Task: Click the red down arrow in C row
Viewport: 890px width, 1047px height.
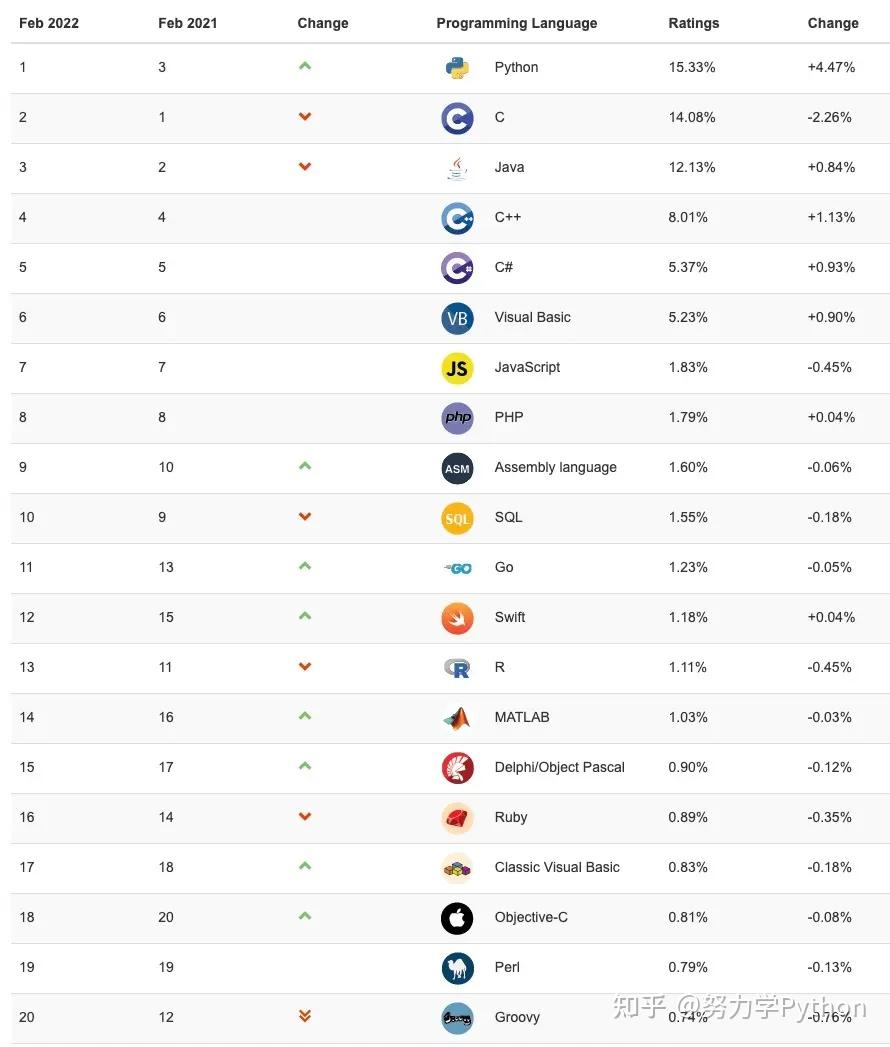Action: coord(305,117)
